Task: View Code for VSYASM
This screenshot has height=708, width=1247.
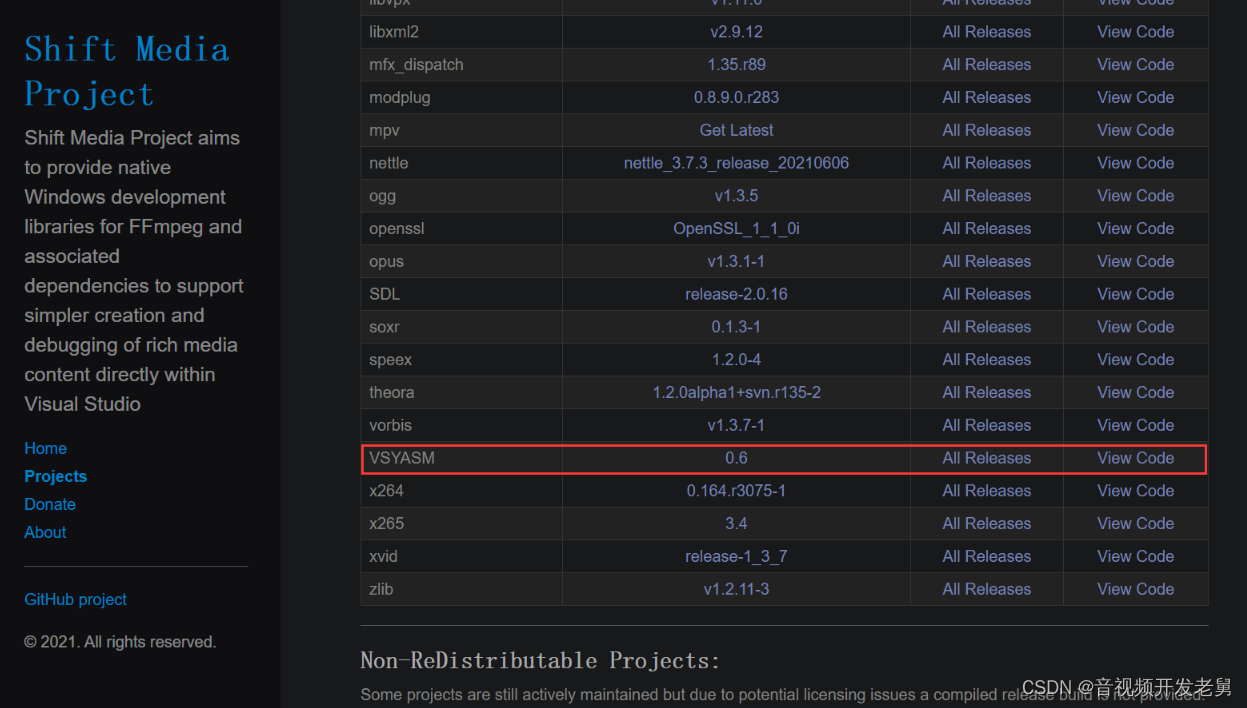Action: click(1136, 458)
